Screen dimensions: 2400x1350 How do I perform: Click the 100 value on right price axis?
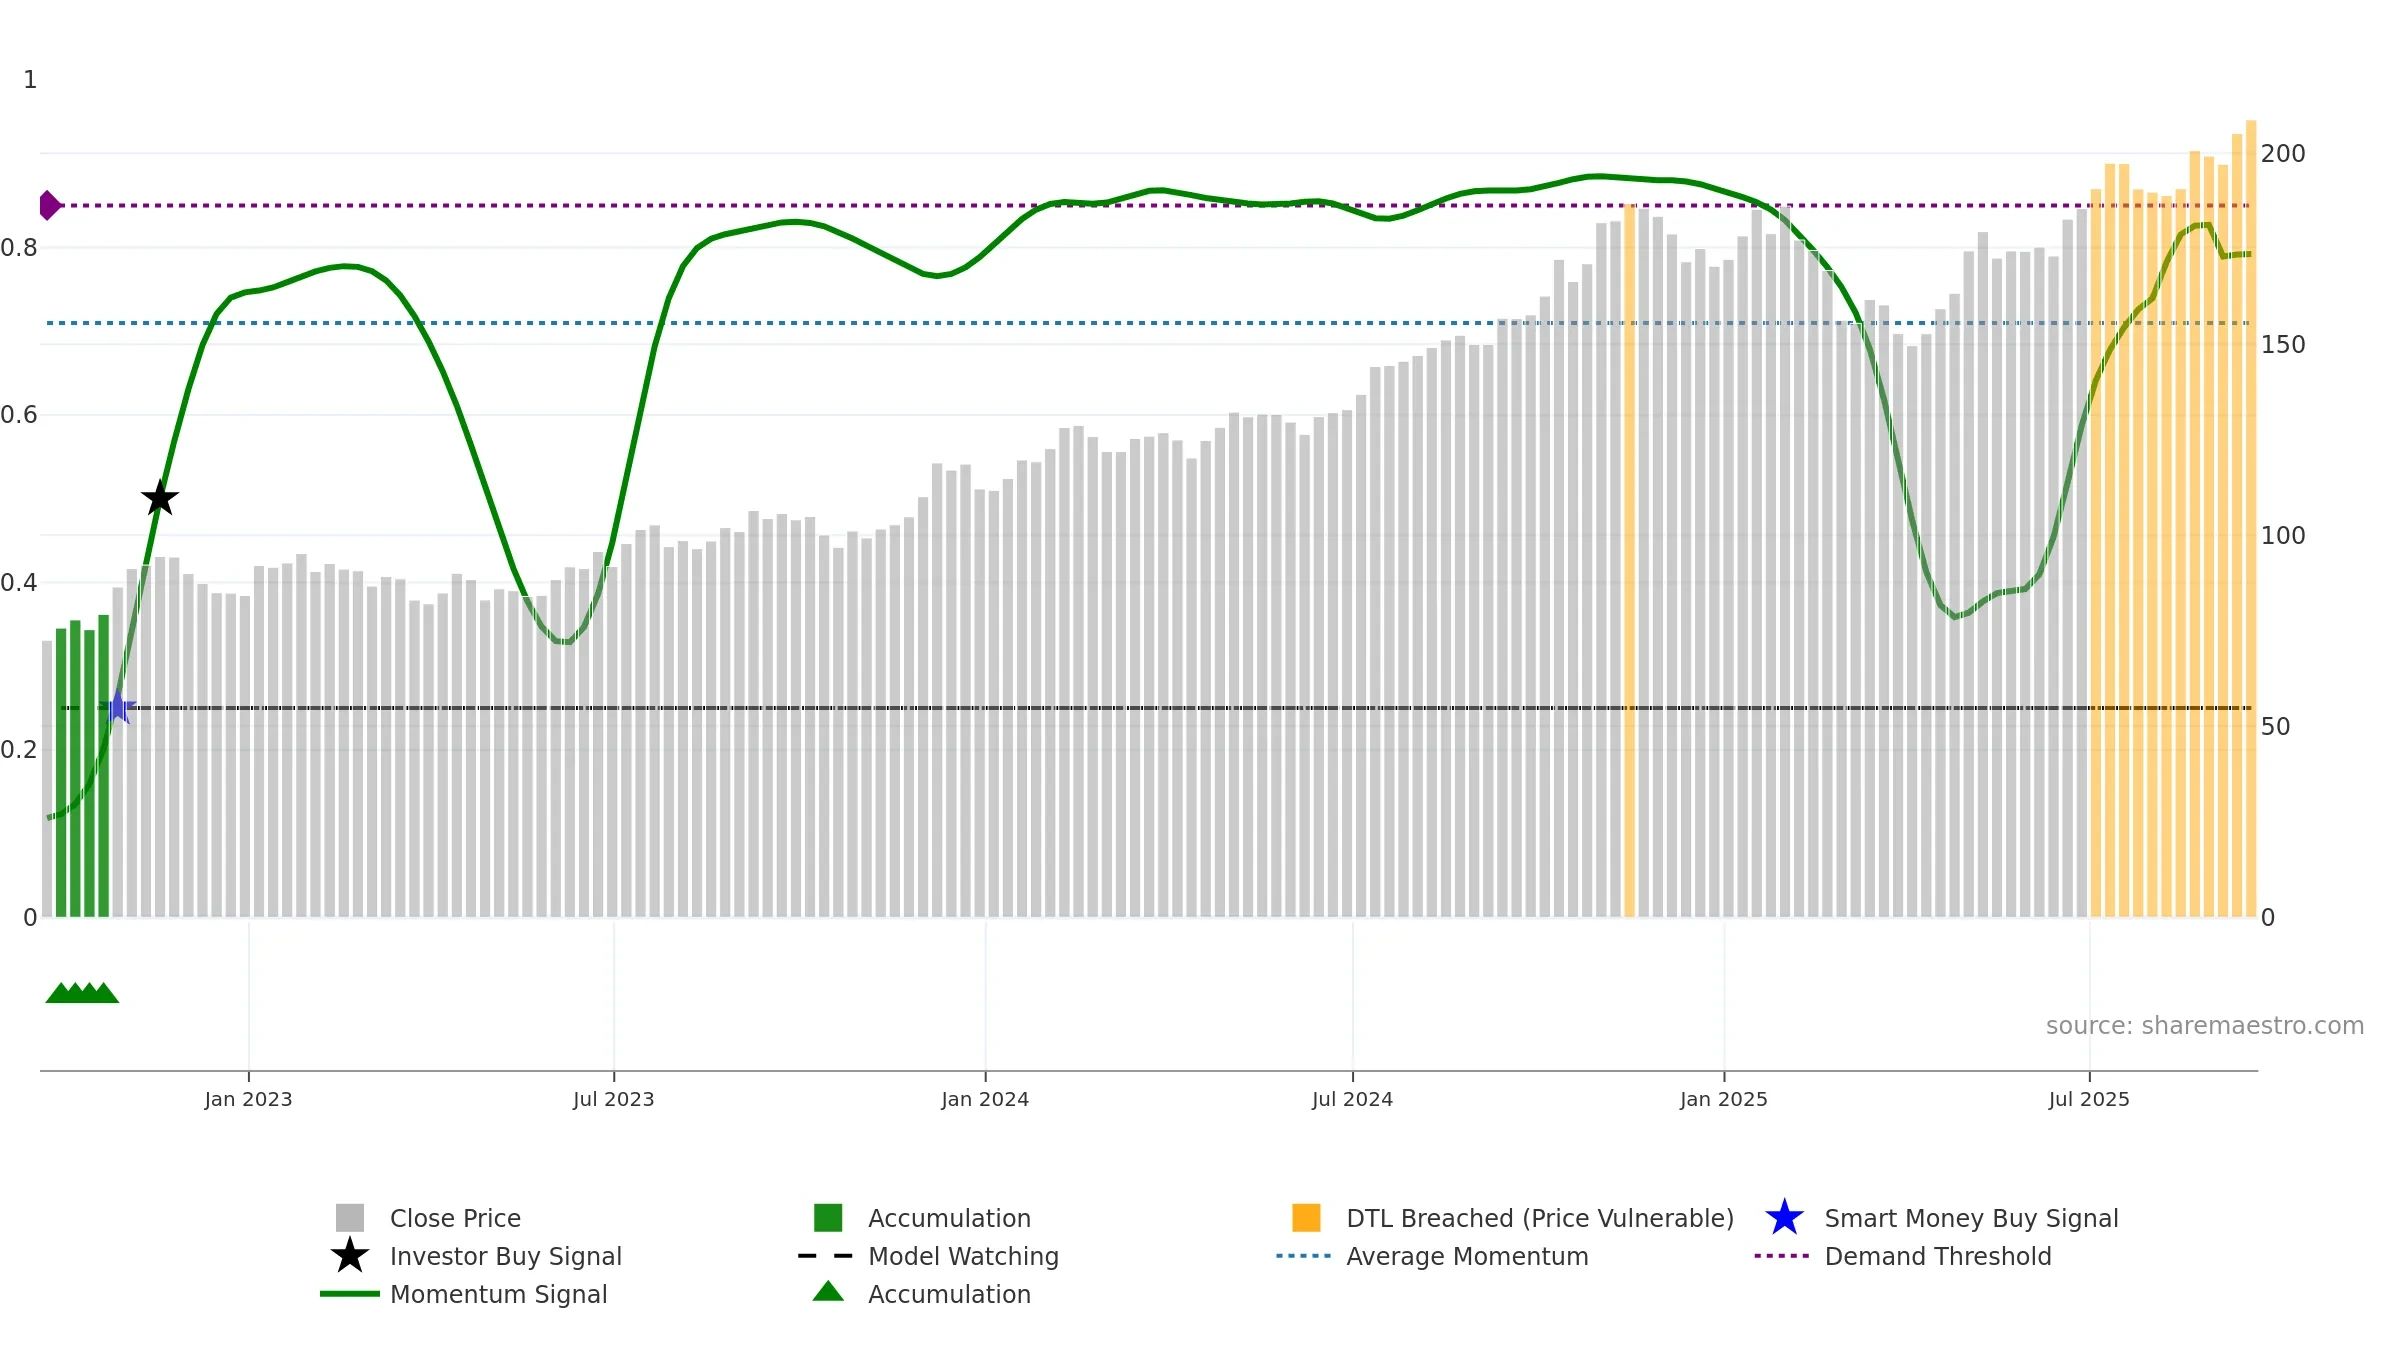[2283, 535]
